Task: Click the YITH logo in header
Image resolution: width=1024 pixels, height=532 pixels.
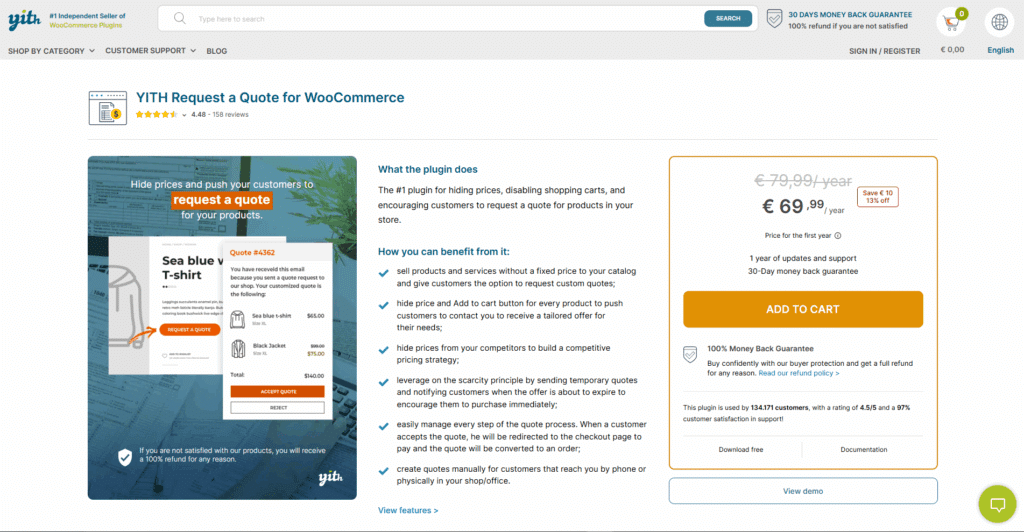Action: click(24, 19)
